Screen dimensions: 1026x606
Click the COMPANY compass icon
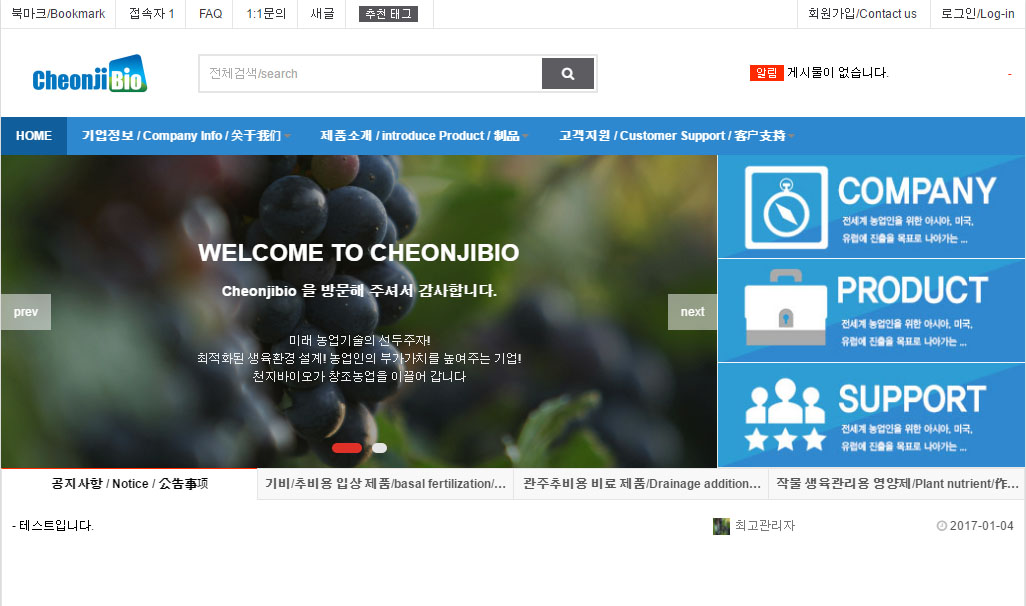point(786,207)
